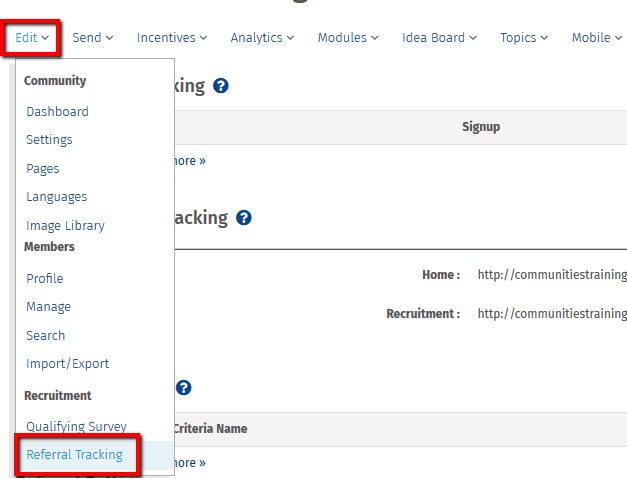The height and width of the screenshot is (479, 627).
Task: Expand the Analytics menu
Action: coord(262,38)
